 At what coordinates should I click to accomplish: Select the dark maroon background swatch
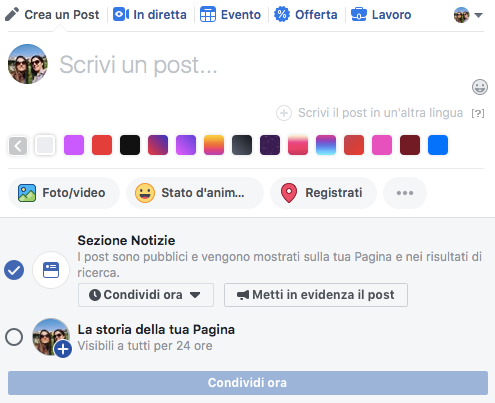tap(410, 145)
